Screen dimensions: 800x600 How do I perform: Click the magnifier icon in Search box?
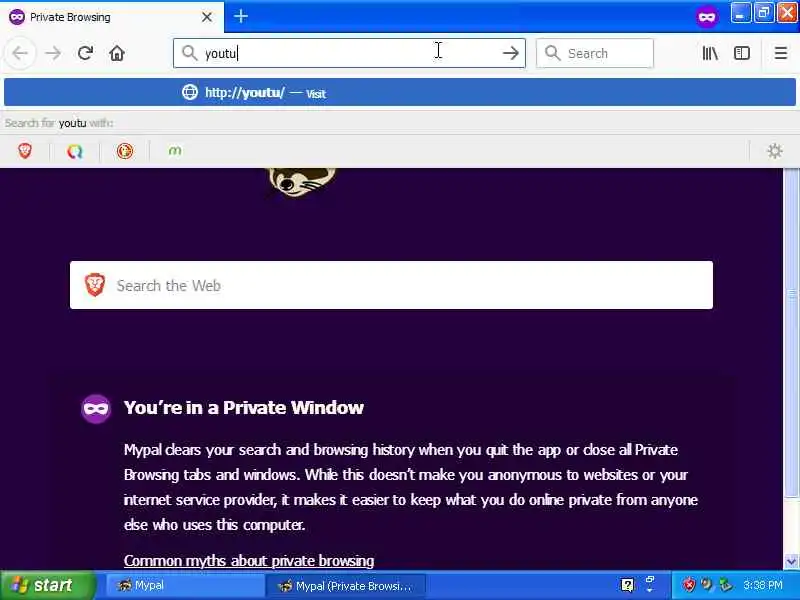click(552, 53)
